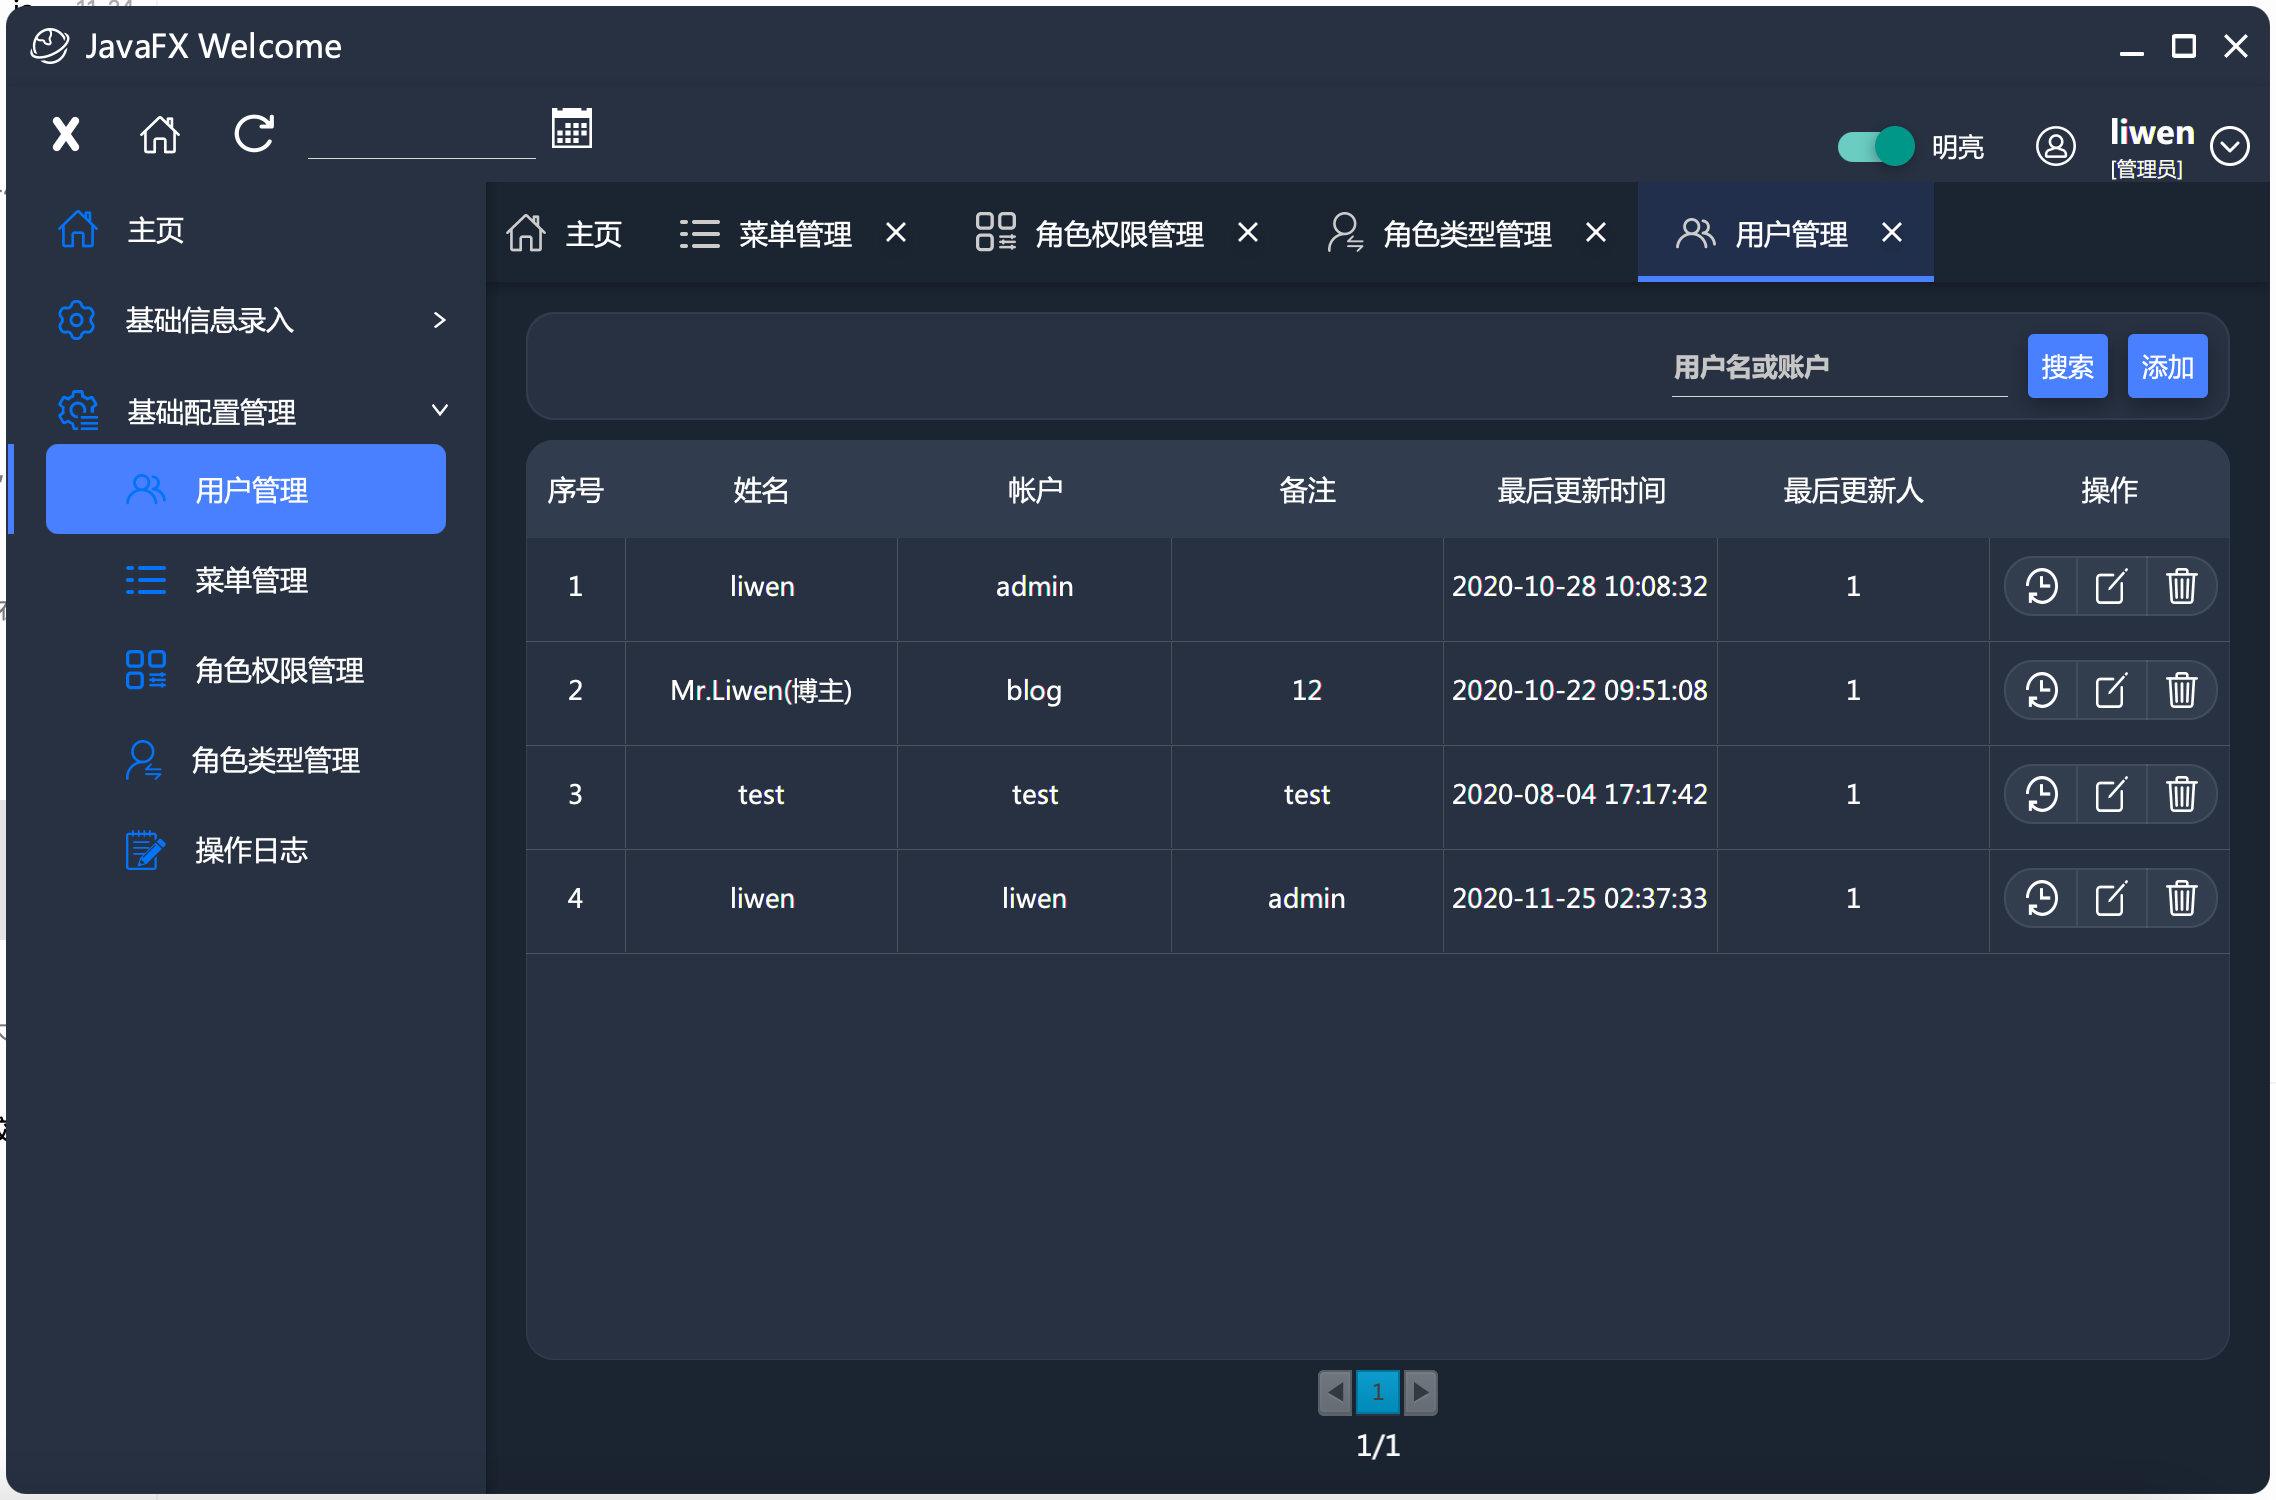Click the user avatar icon near liwen
The image size is (2276, 1500).
coord(2055,146)
